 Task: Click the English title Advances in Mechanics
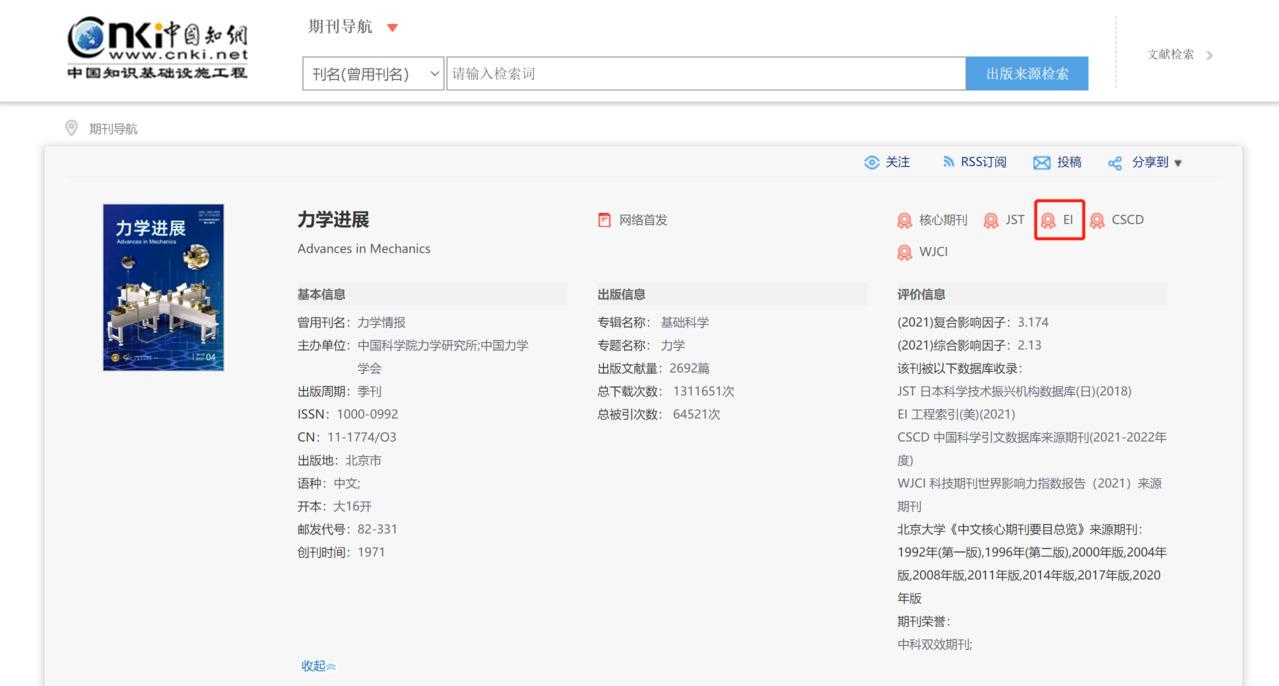pos(364,248)
